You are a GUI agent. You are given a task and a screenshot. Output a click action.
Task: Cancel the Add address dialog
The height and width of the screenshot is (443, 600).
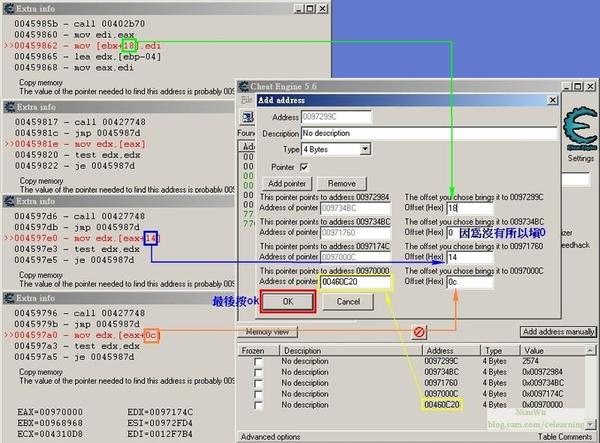click(x=348, y=301)
